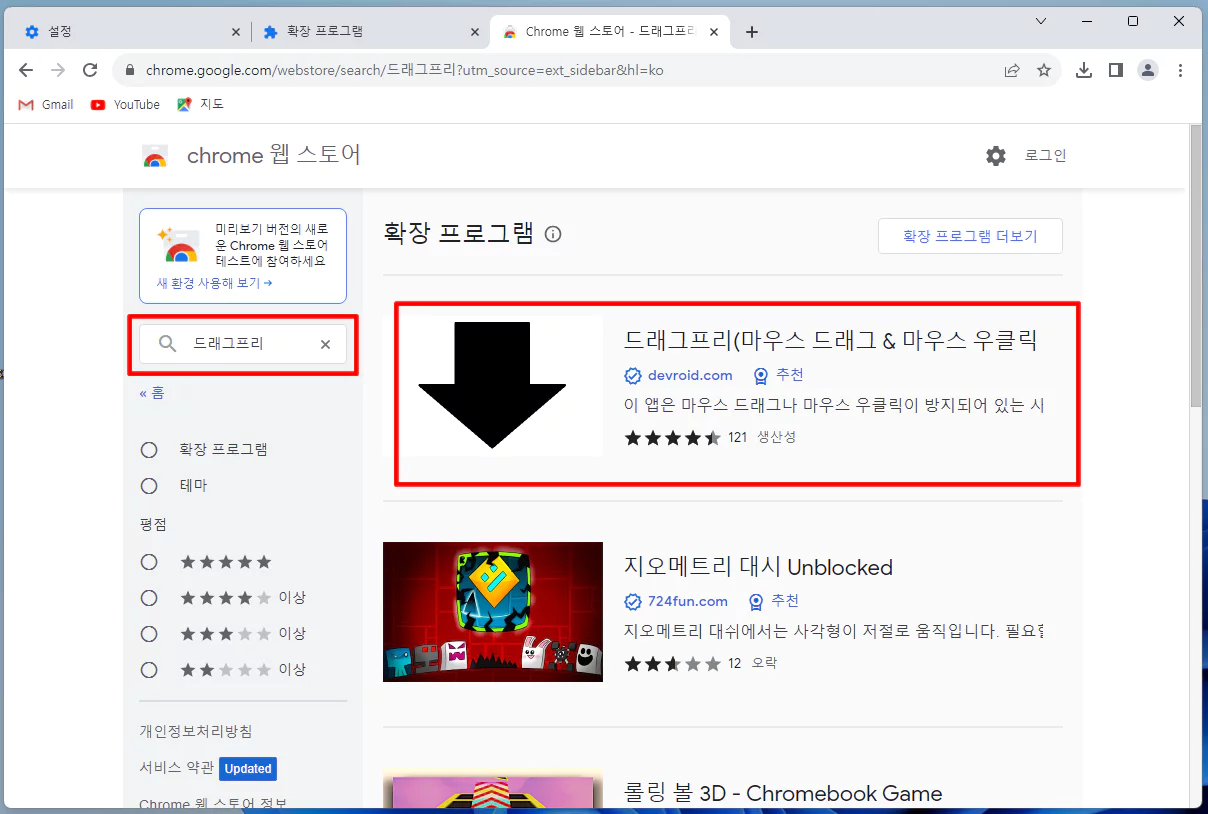Switch to the 확장 프로그램 browser tab
Viewport: 1208px width, 814px height.
pyautogui.click(x=360, y=32)
